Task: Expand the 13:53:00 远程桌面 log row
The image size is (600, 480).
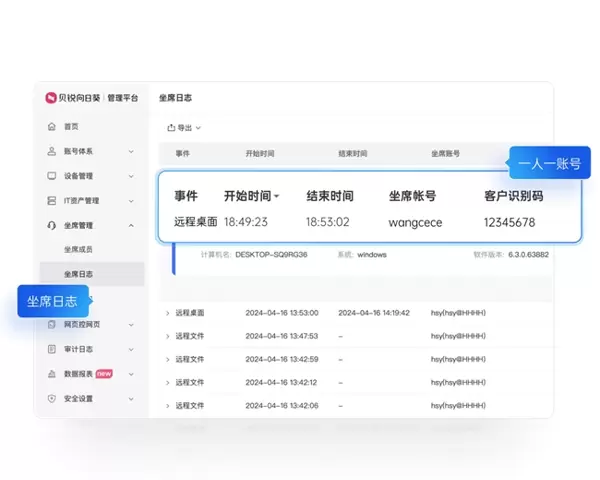Action: (167, 313)
